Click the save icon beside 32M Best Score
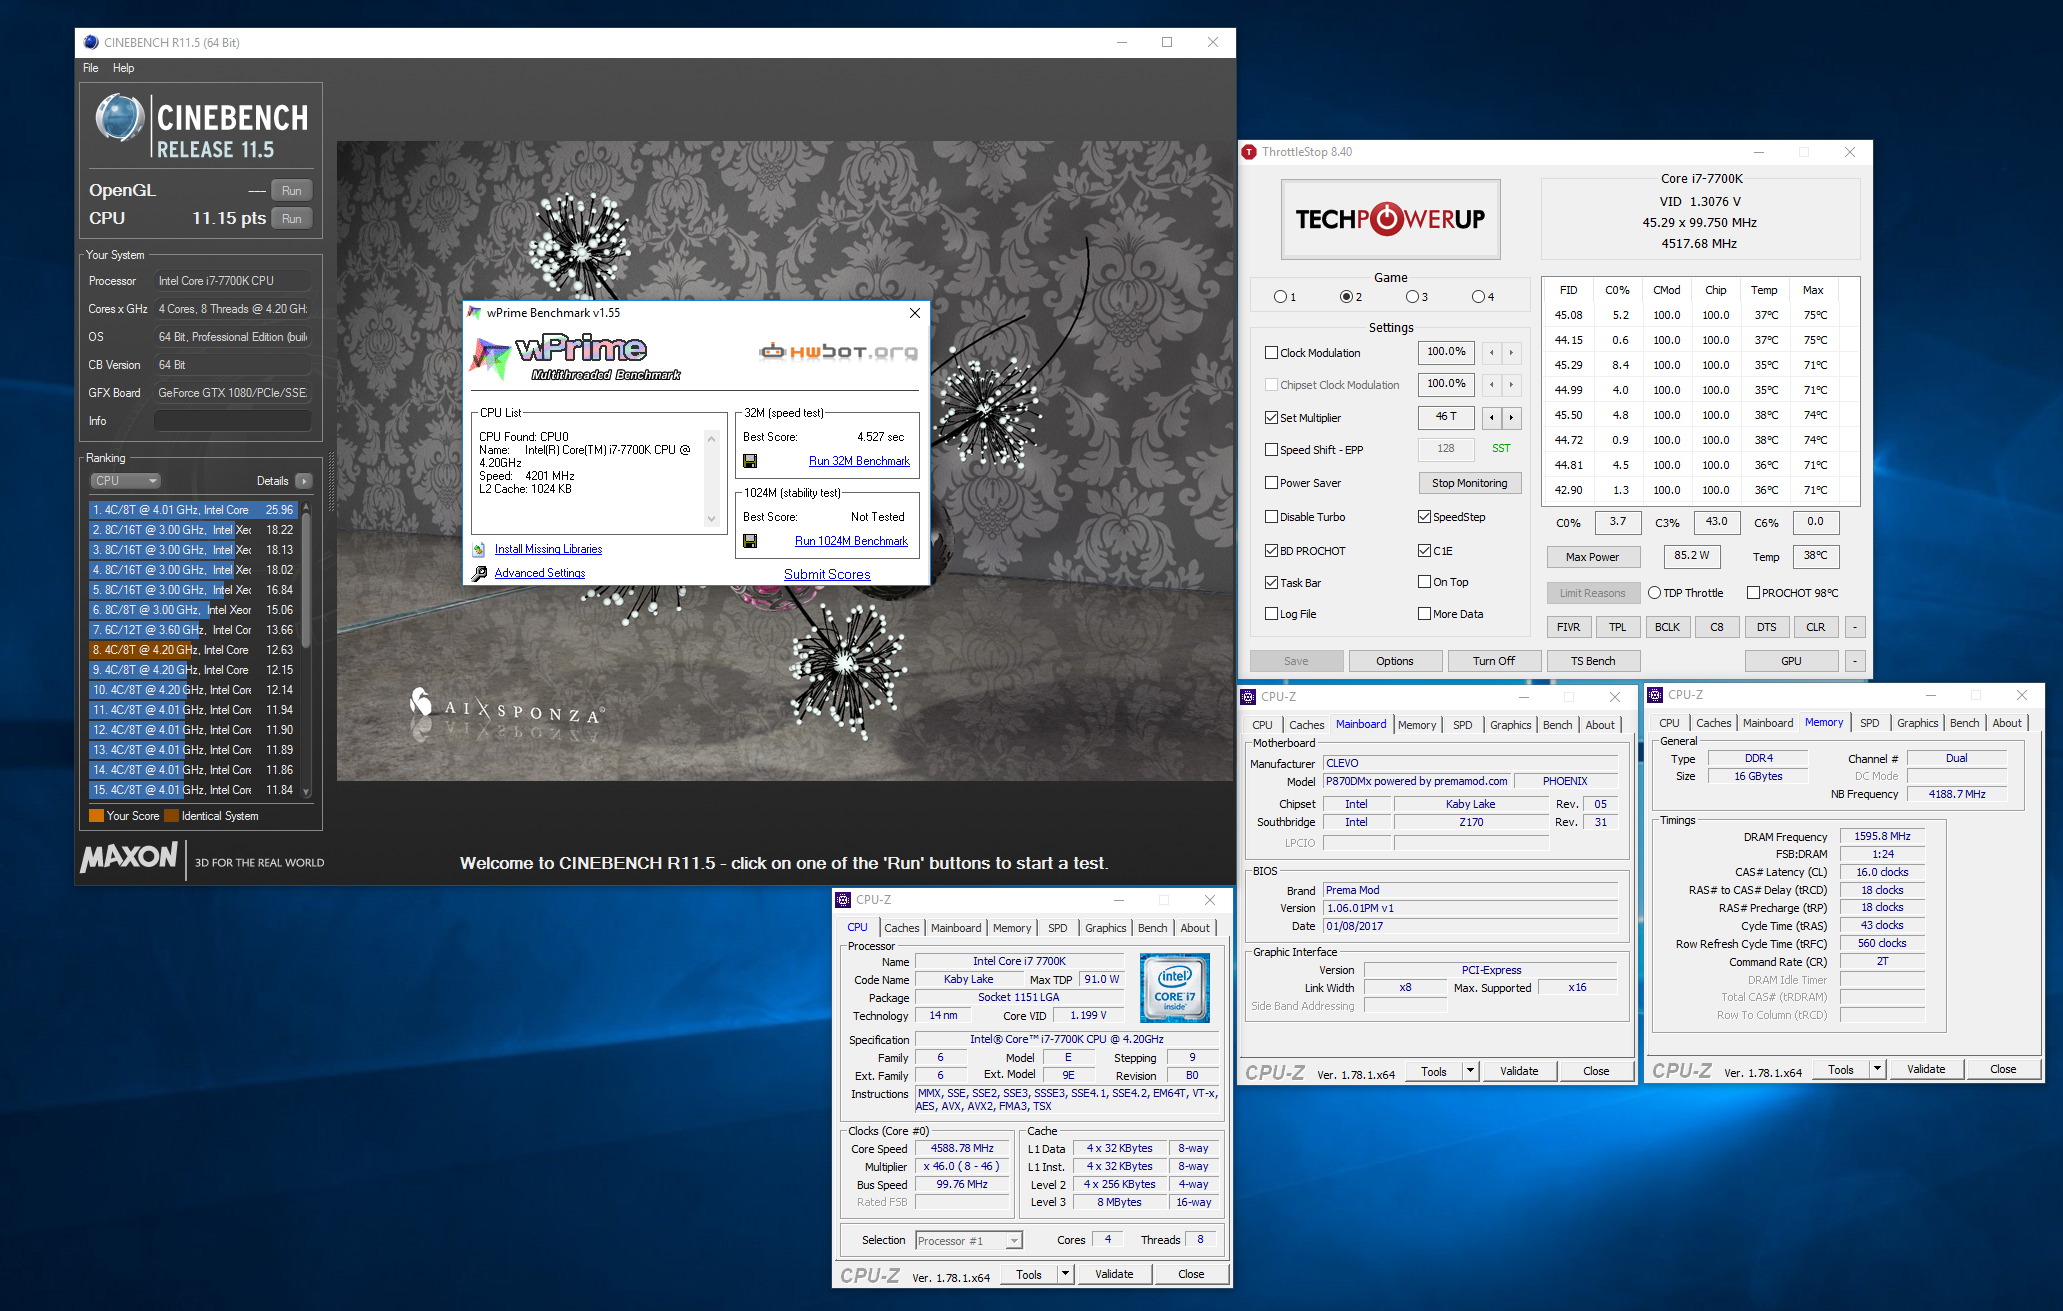 tap(750, 461)
